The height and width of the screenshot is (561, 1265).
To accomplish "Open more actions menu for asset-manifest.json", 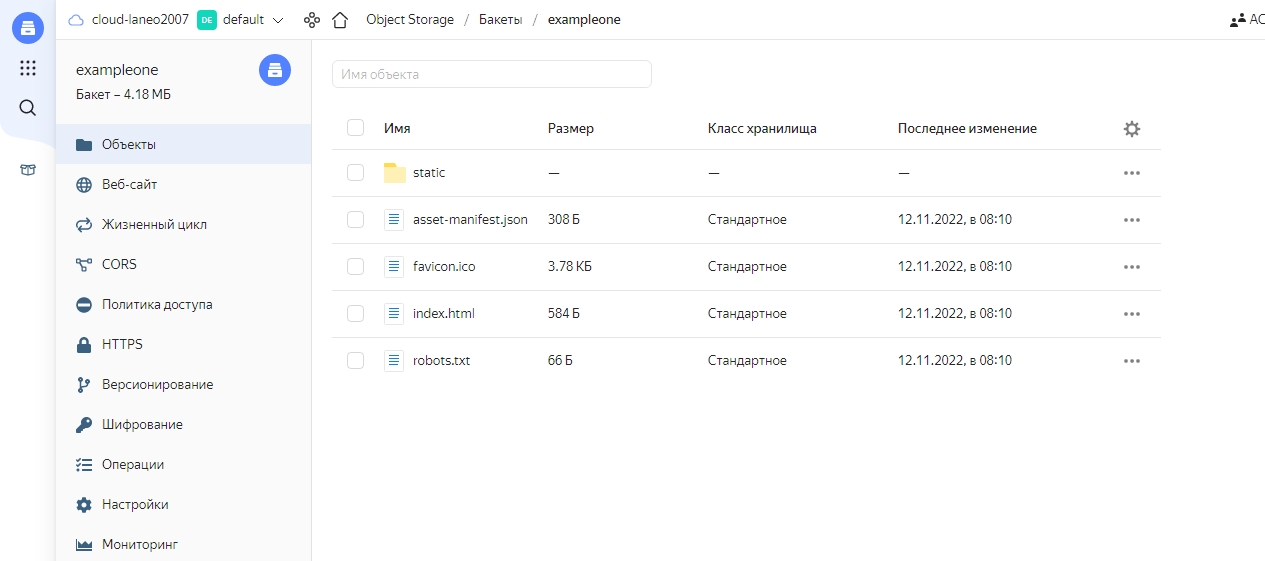I will coord(1131,220).
